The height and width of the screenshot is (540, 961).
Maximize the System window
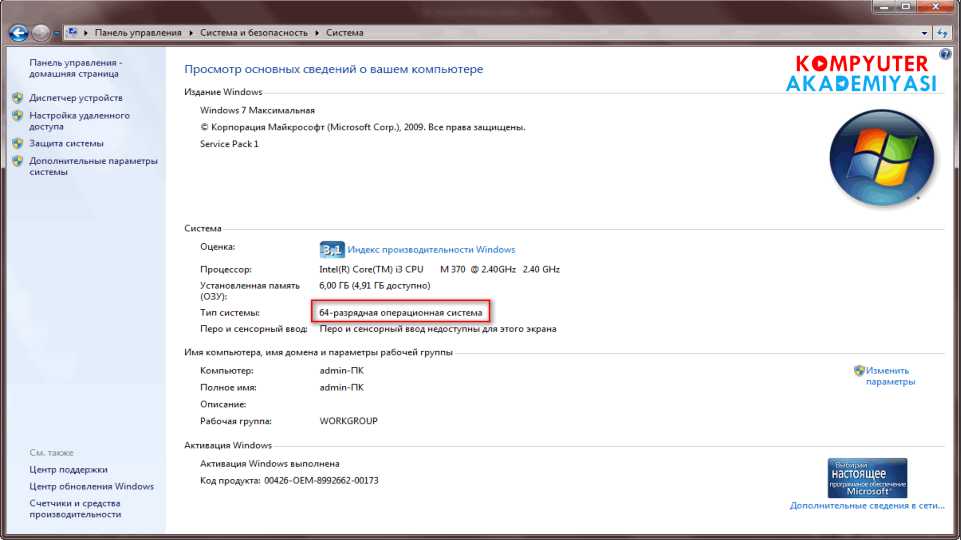pos(906,7)
